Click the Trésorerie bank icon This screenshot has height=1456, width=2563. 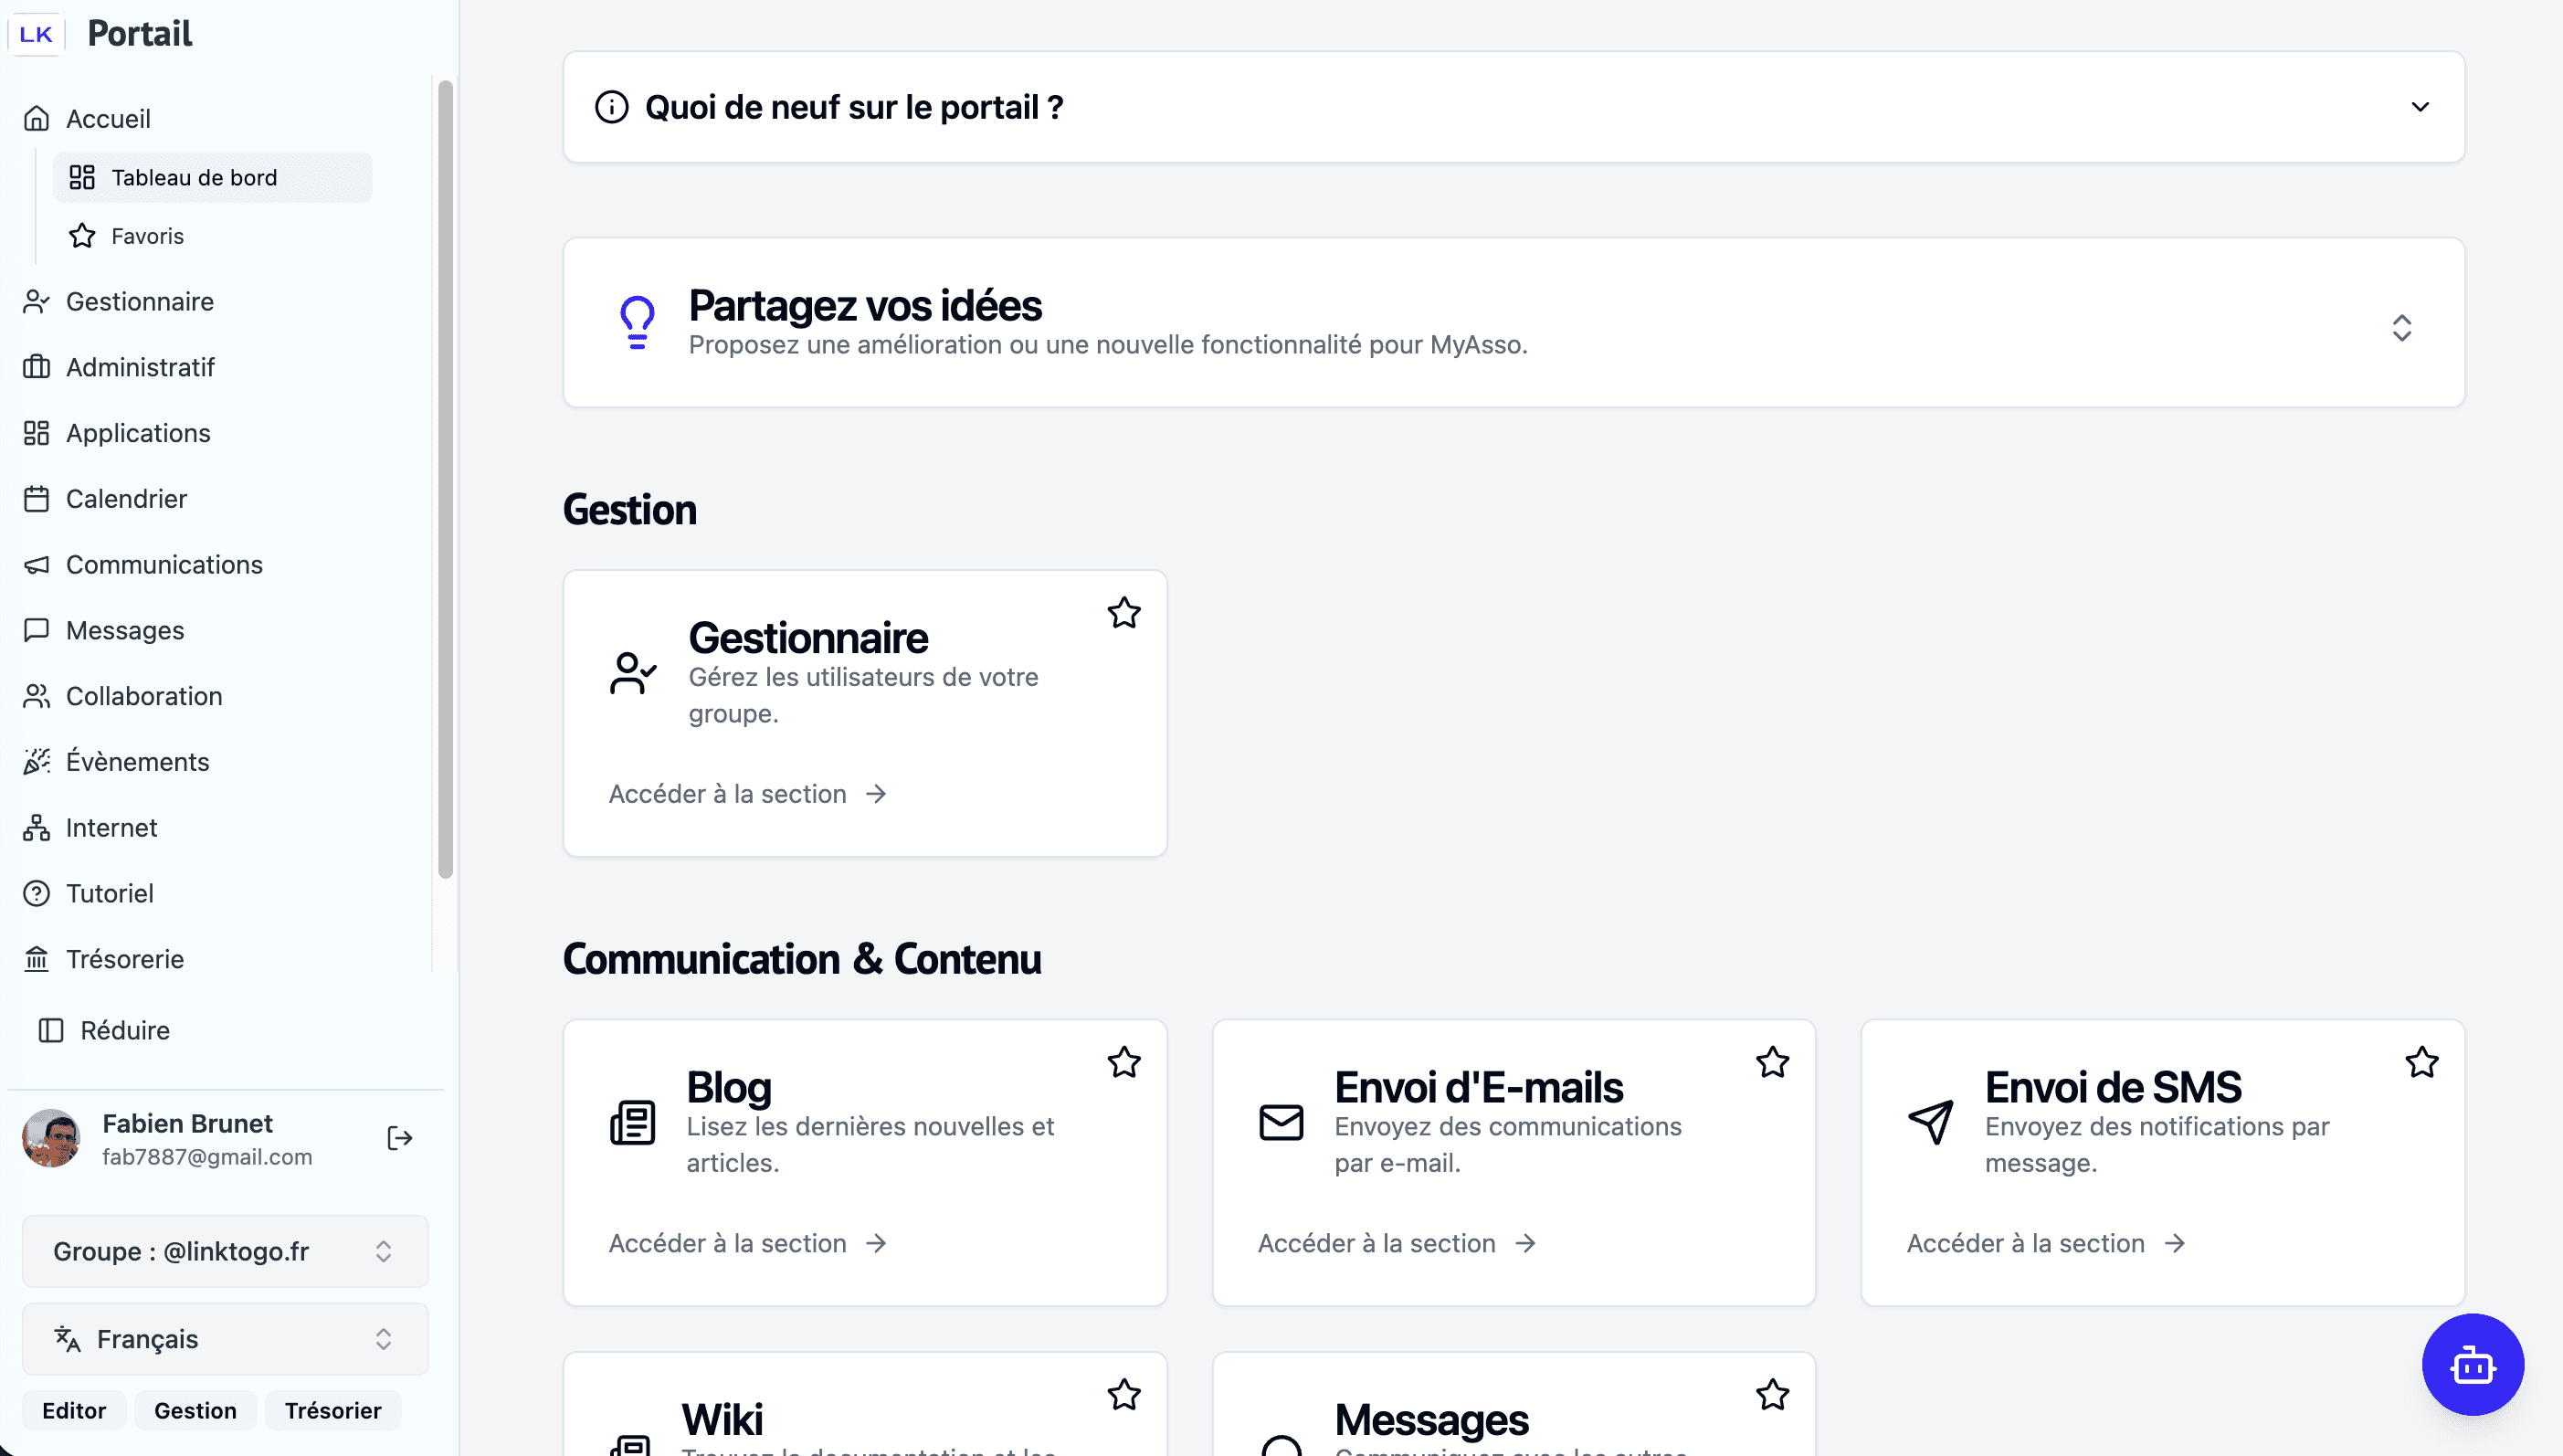(36, 958)
